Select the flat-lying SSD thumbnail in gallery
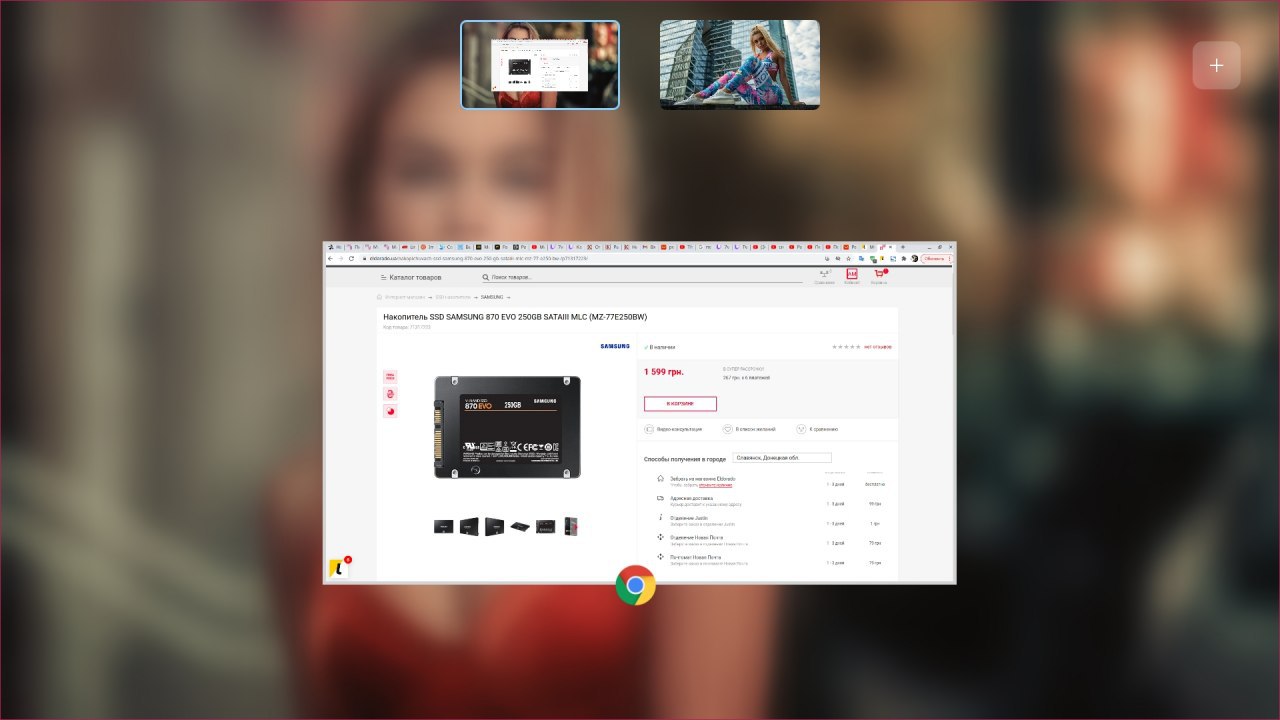Image resolution: width=1280 pixels, height=720 pixels. pyautogui.click(x=520, y=526)
